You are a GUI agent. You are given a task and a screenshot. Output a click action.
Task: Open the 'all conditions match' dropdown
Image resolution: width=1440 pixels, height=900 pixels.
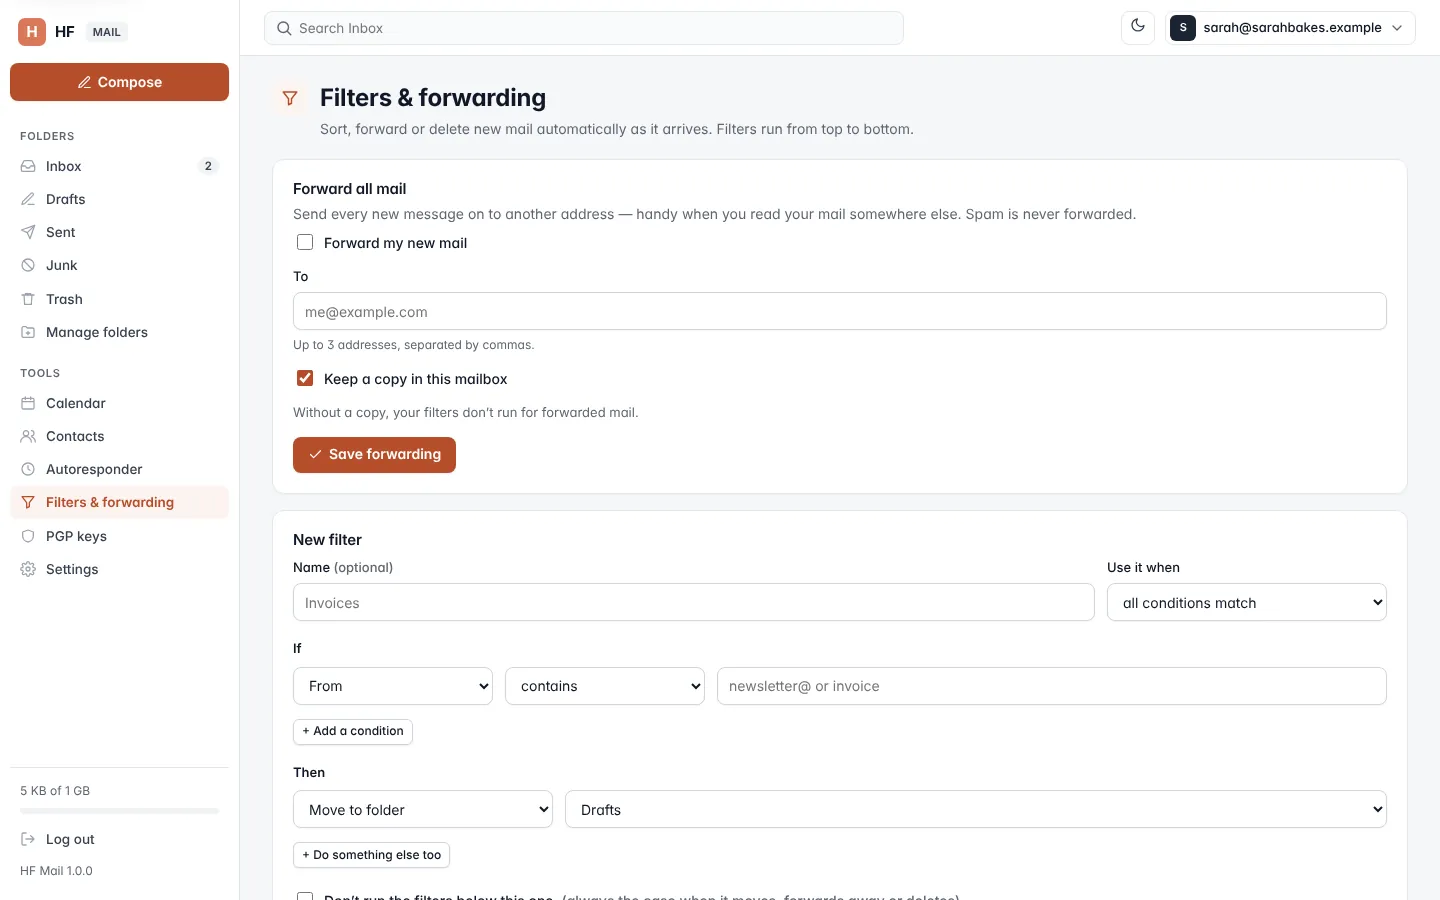[x=1246, y=602]
